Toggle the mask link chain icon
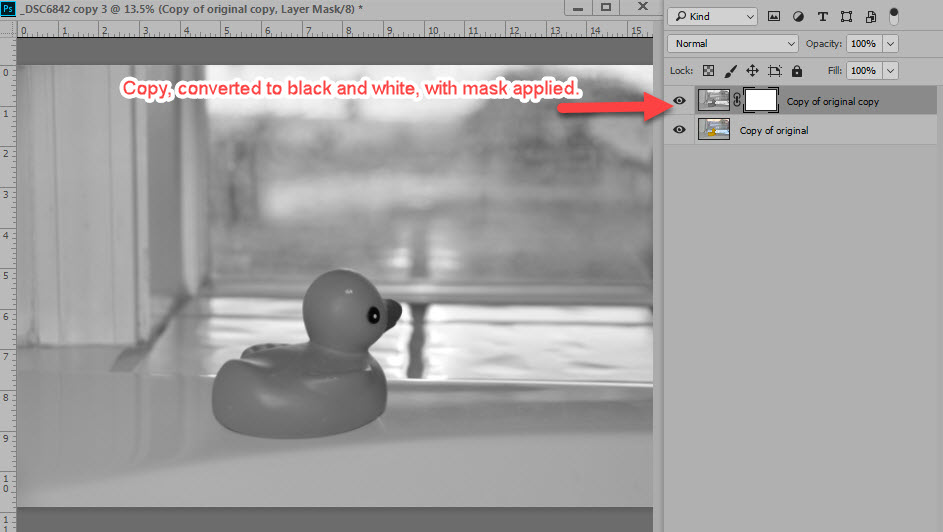943x532 pixels. click(737, 100)
